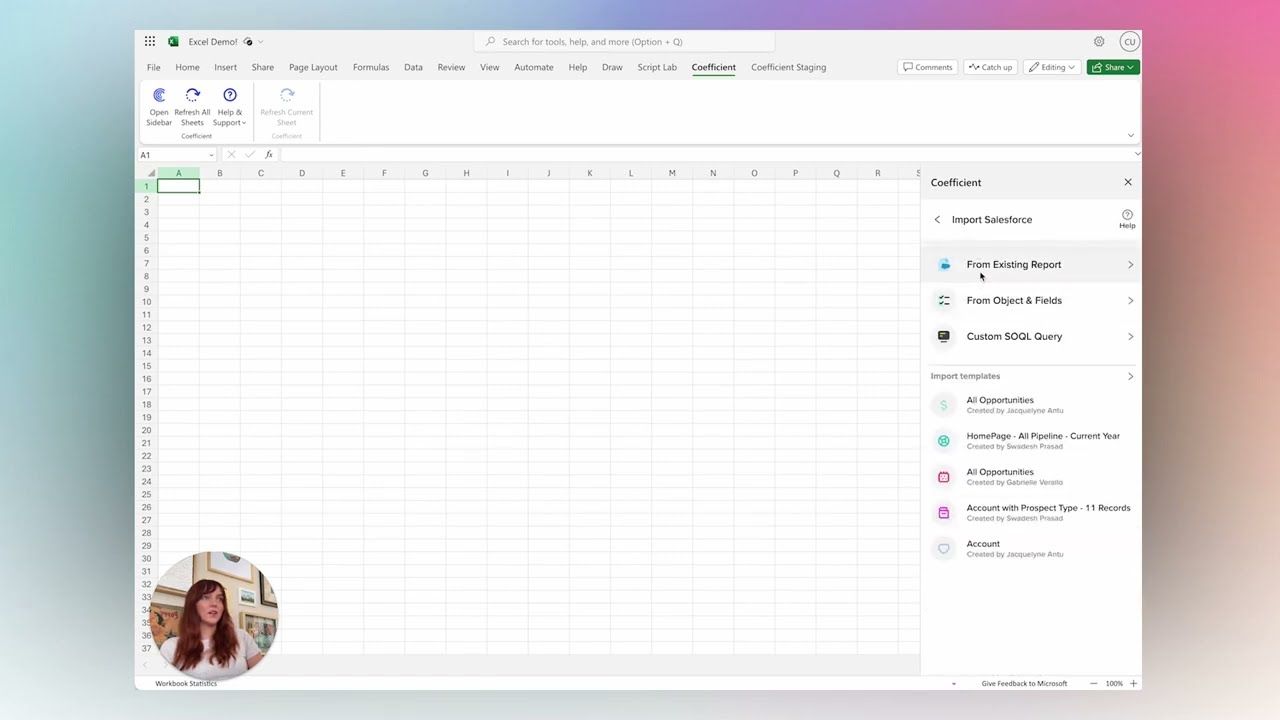Click Account template shield icon
The height and width of the screenshot is (720, 1280).
pos(943,549)
